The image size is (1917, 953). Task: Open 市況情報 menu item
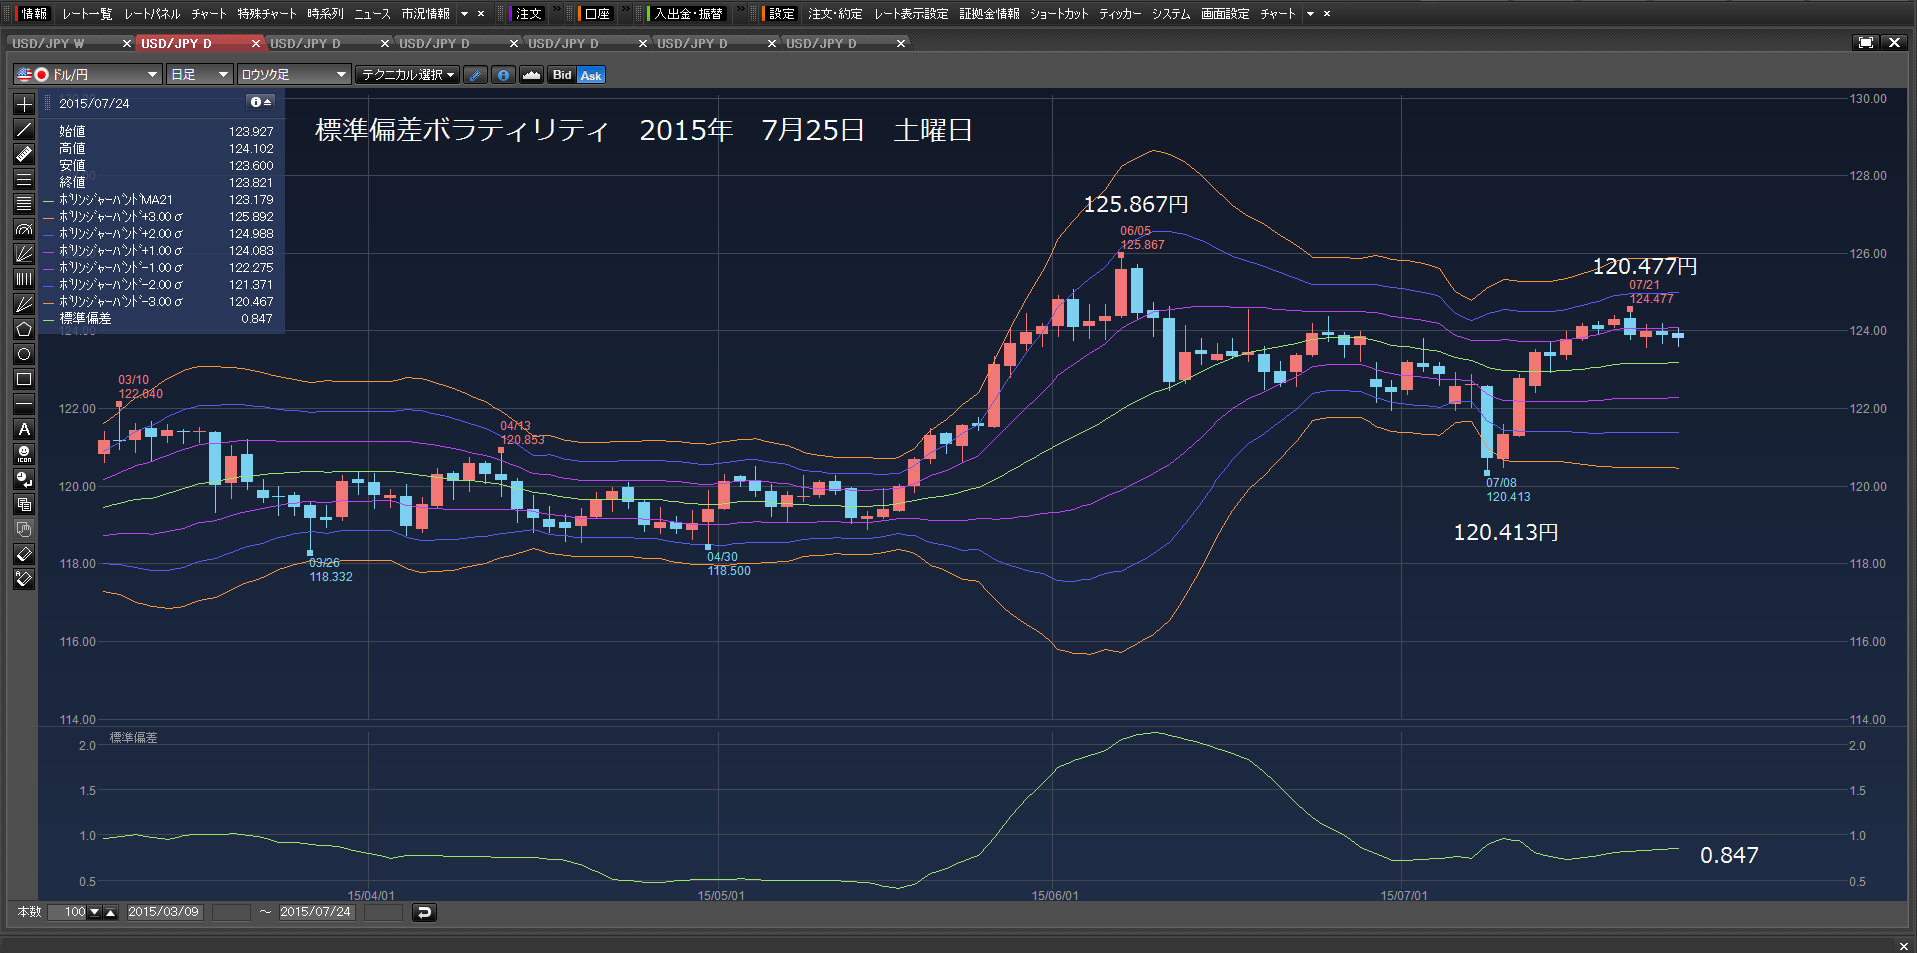click(425, 14)
